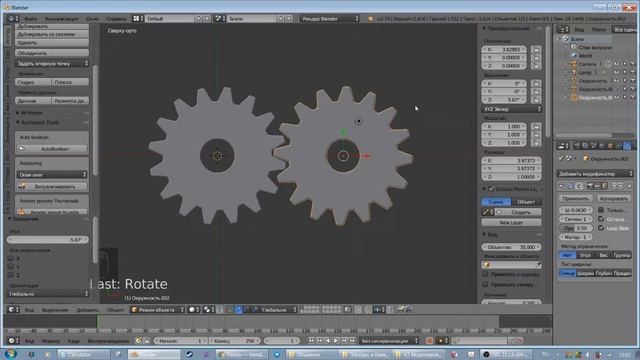640x360 pixels.
Task: Click the 3D view editor type icon
Action: tap(13, 310)
